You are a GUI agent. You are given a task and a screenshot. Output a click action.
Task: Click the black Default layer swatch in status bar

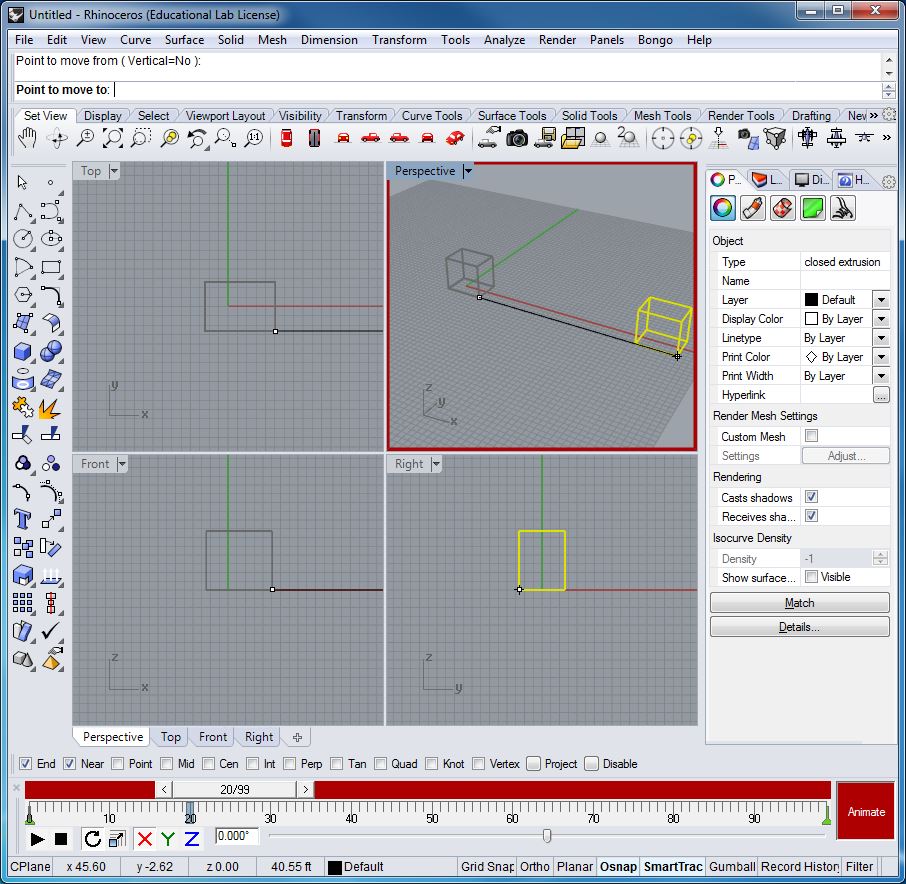point(335,867)
